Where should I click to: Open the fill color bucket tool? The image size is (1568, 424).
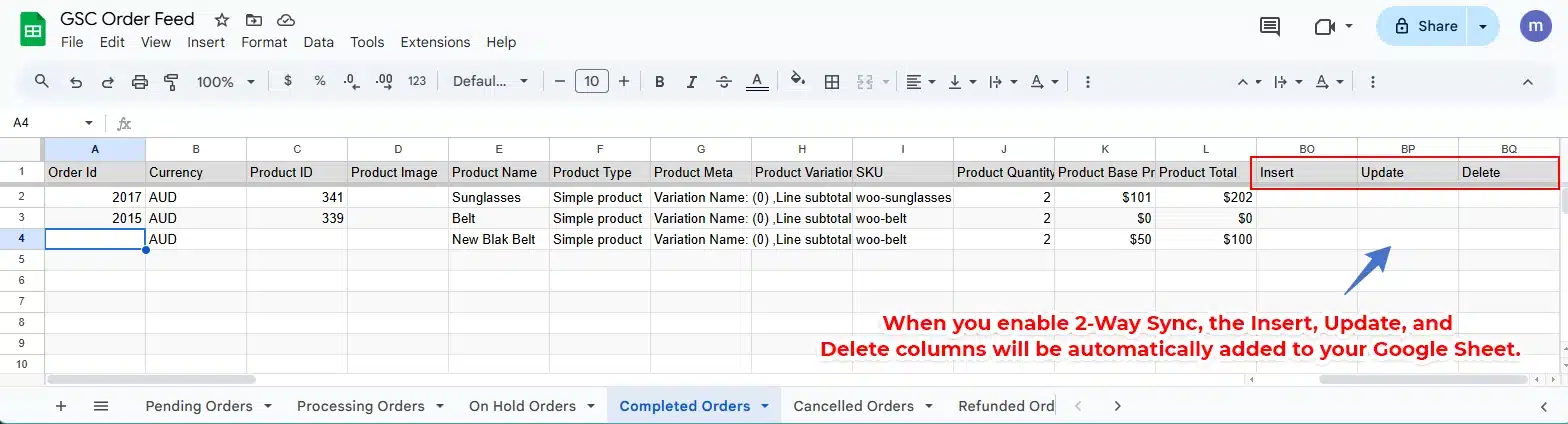coord(797,81)
